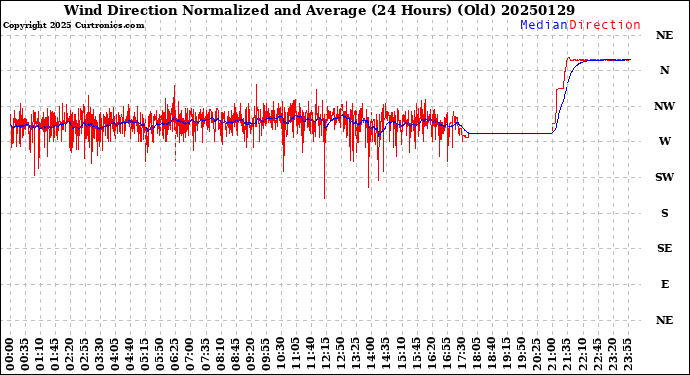Click the 07:00 time label

point(190,355)
